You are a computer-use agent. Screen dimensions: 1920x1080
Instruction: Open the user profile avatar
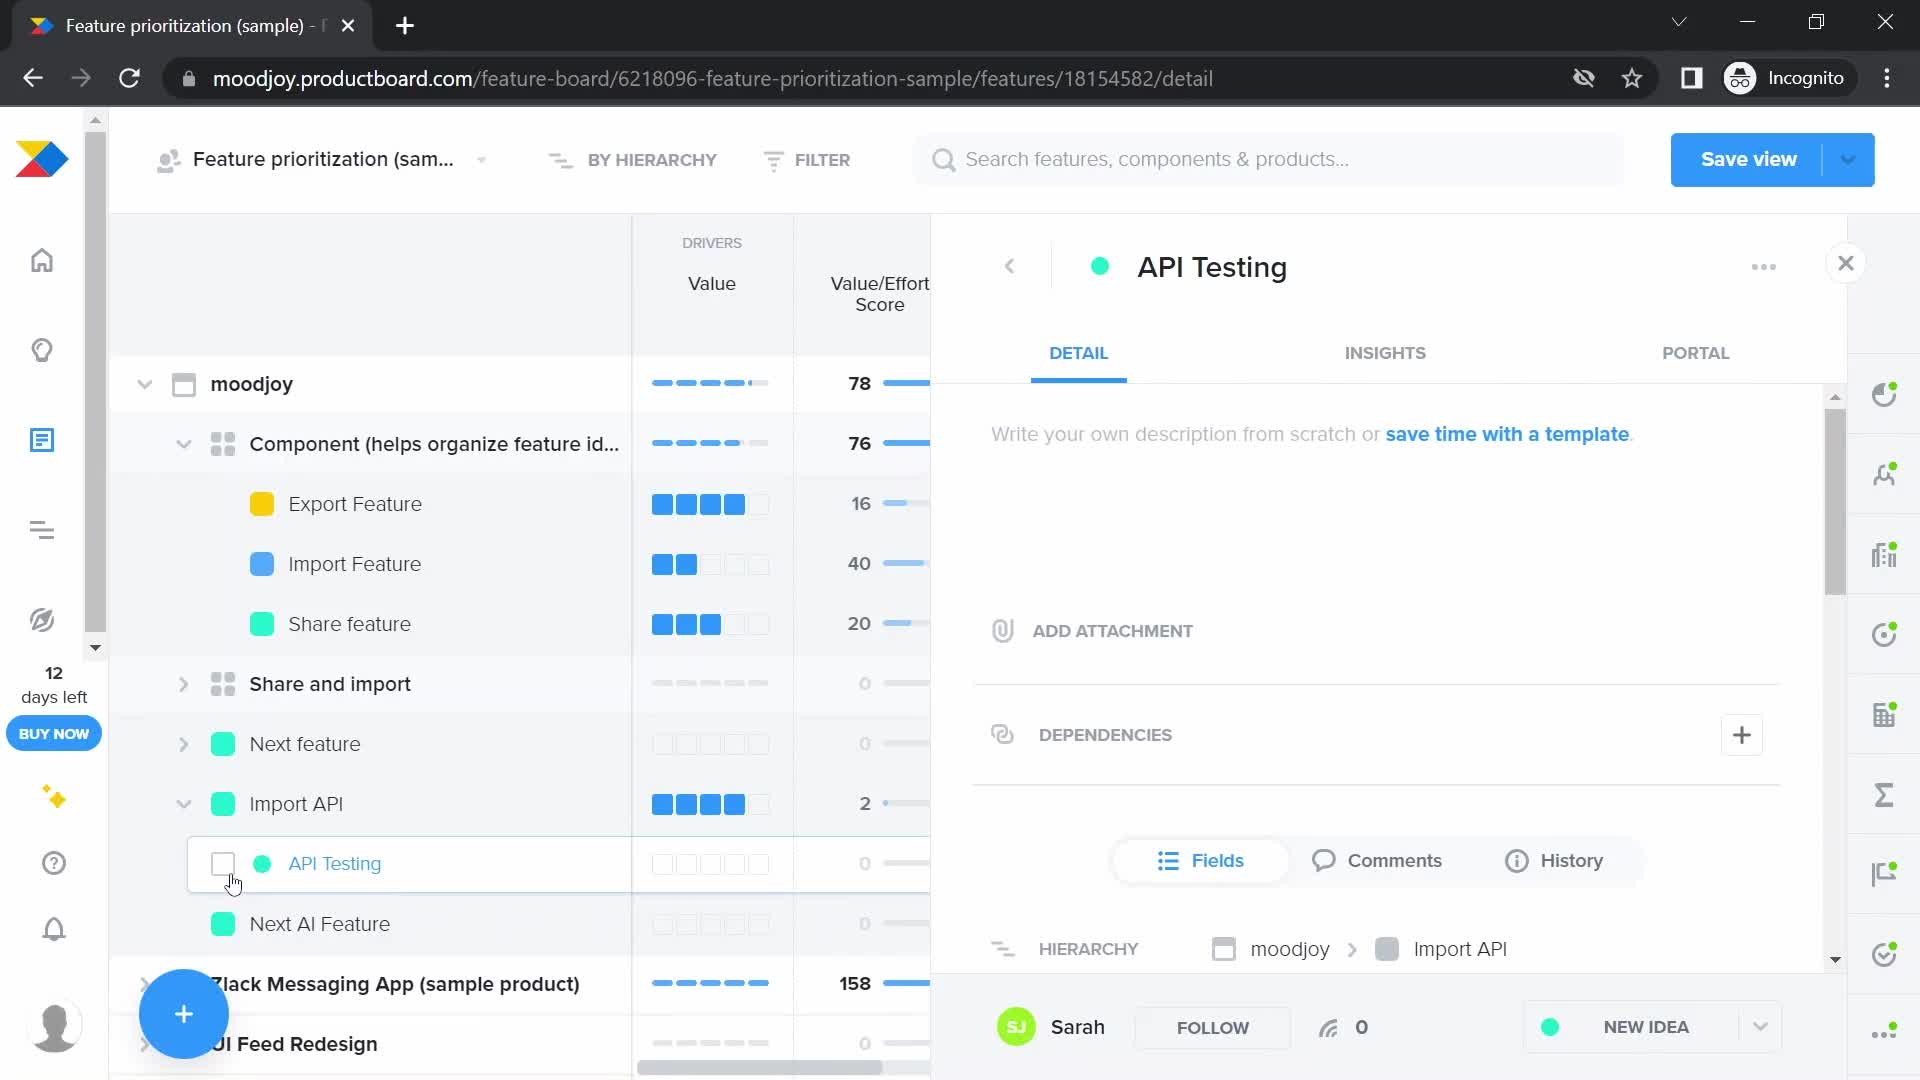pos(55,1027)
